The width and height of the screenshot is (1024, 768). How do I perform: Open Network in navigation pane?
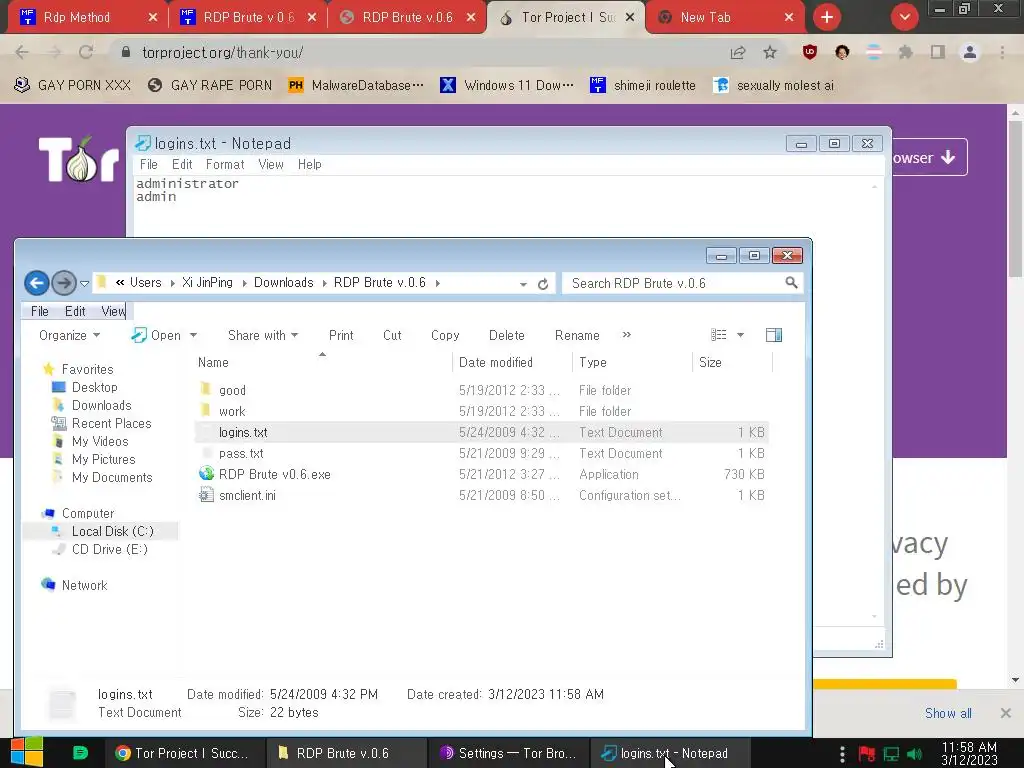(x=84, y=585)
